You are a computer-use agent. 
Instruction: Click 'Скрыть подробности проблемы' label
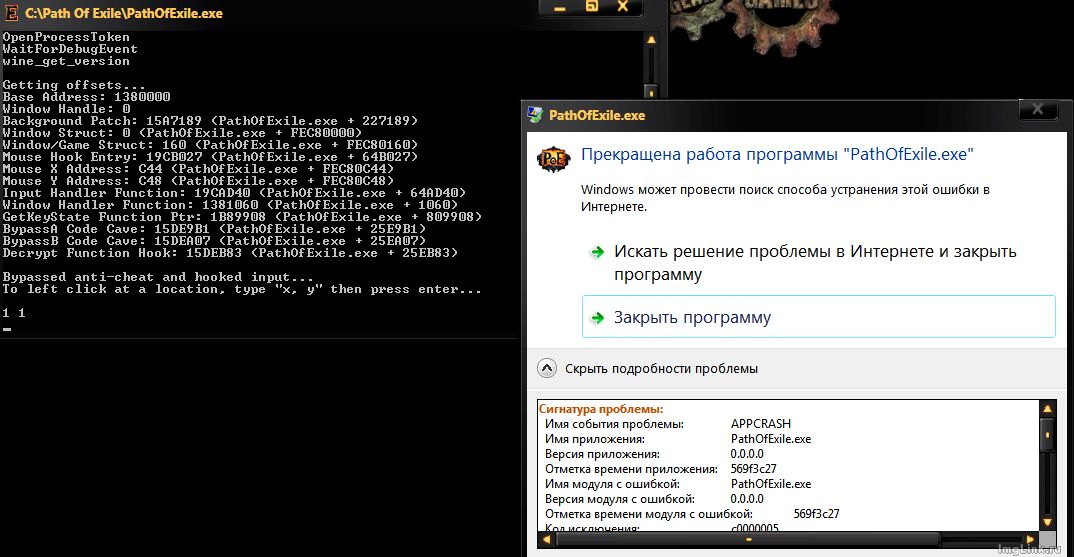tap(661, 369)
